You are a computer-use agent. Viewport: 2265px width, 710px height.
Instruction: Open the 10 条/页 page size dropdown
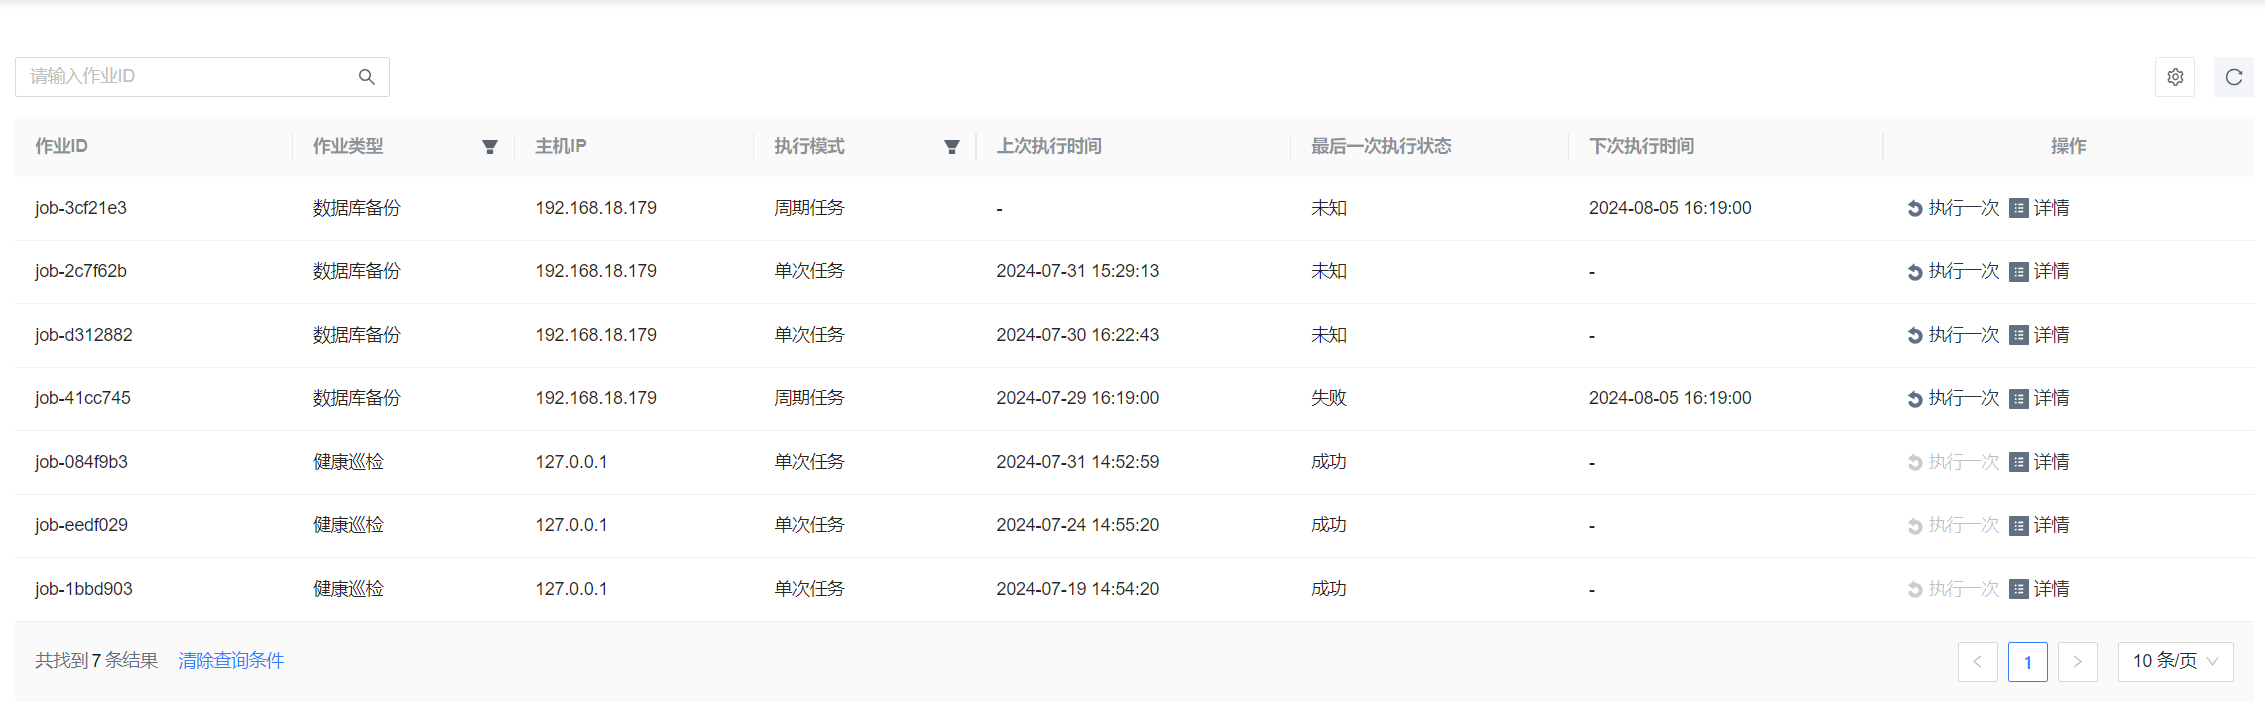[x=2175, y=662]
